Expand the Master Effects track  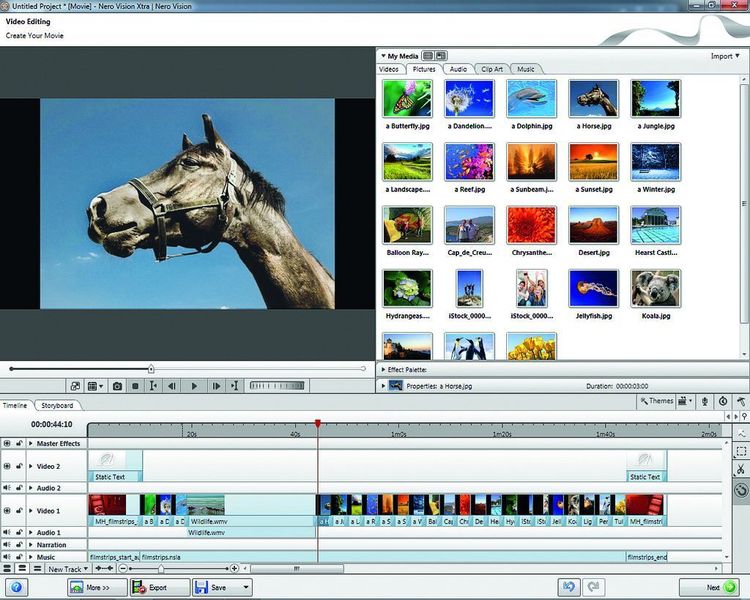point(31,444)
